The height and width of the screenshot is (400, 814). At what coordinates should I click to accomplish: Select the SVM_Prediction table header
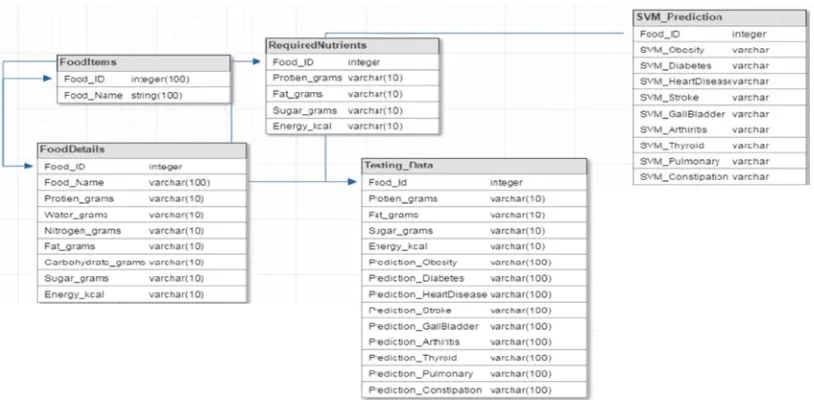[x=720, y=18]
